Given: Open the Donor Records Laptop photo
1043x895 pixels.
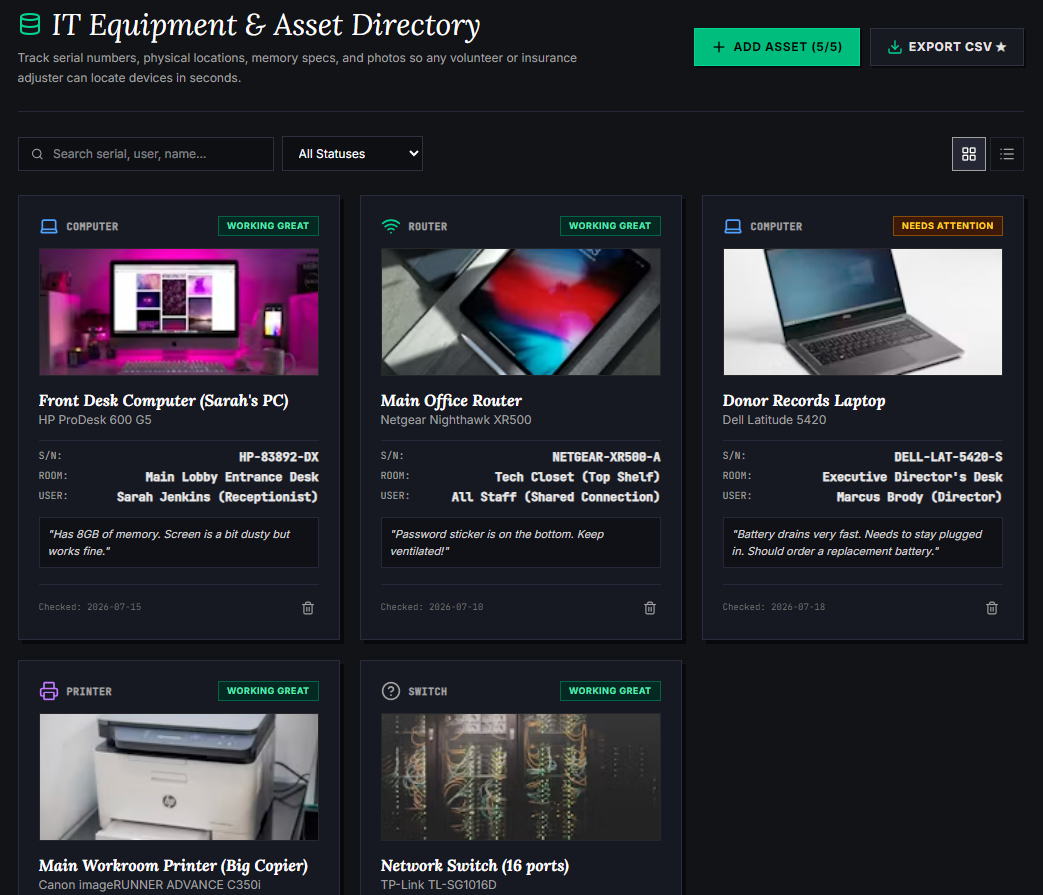Looking at the screenshot, I should 863,312.
